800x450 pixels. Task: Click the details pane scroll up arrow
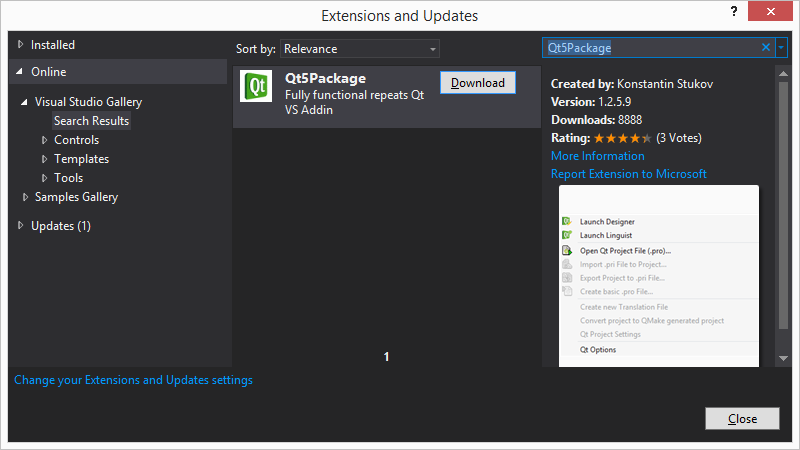coord(783,73)
